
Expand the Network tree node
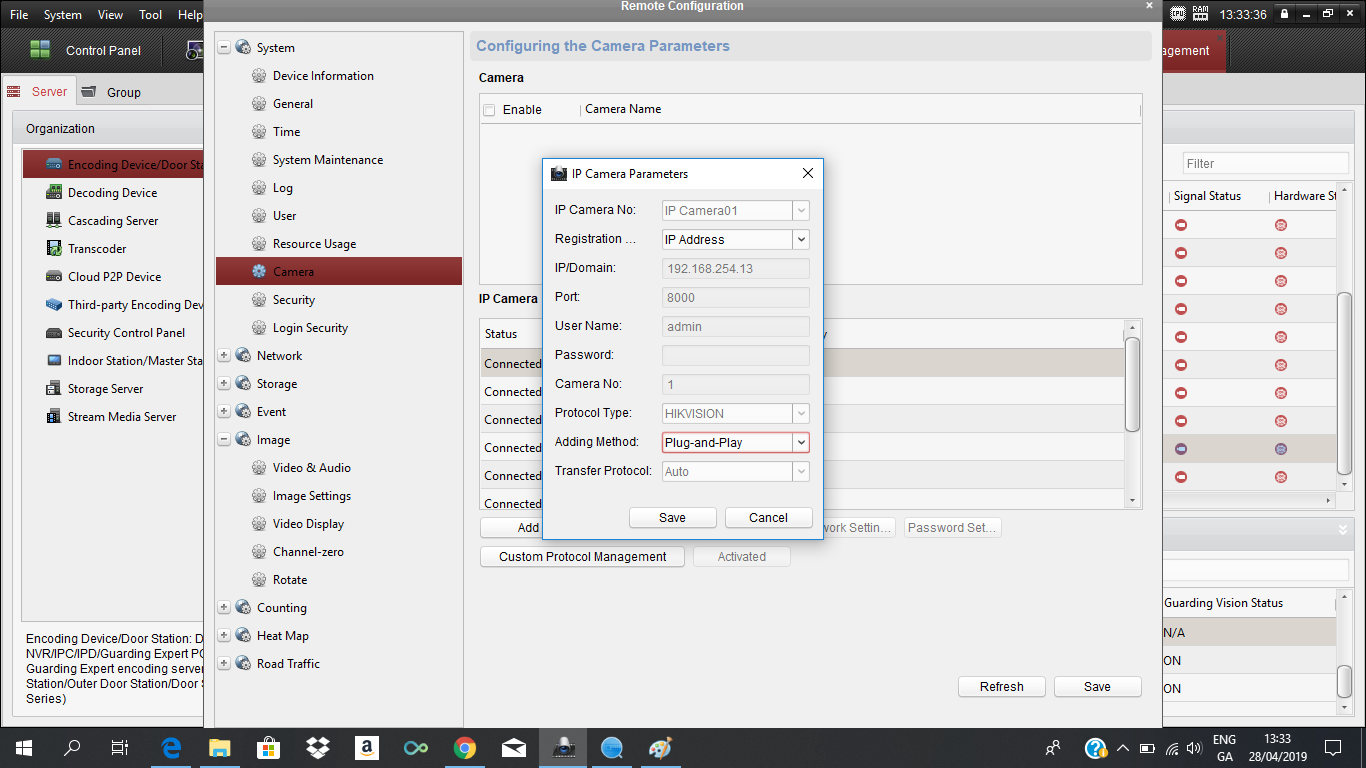pos(224,356)
